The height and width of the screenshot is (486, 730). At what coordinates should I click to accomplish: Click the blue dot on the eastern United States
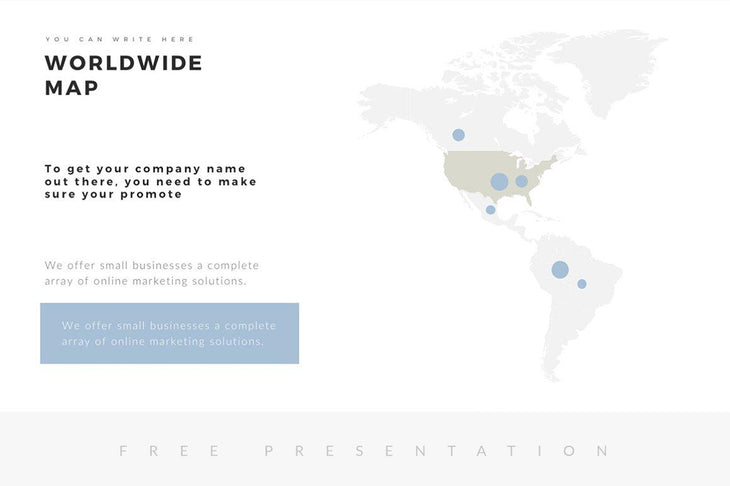[x=521, y=181]
